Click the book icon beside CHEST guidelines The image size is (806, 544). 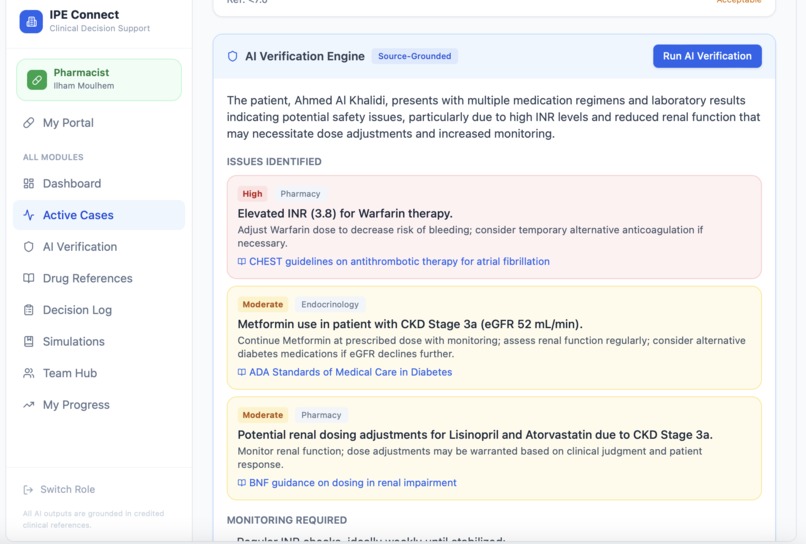[x=242, y=261]
